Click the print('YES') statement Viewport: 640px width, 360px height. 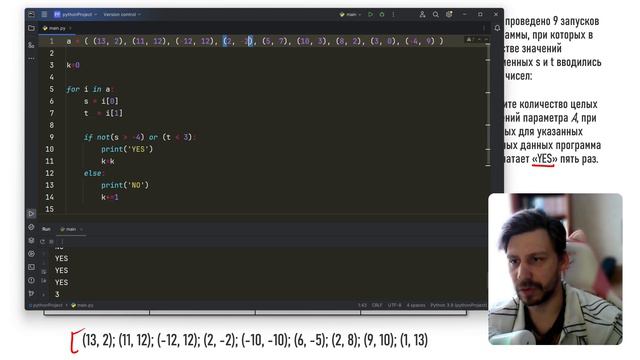coord(127,149)
